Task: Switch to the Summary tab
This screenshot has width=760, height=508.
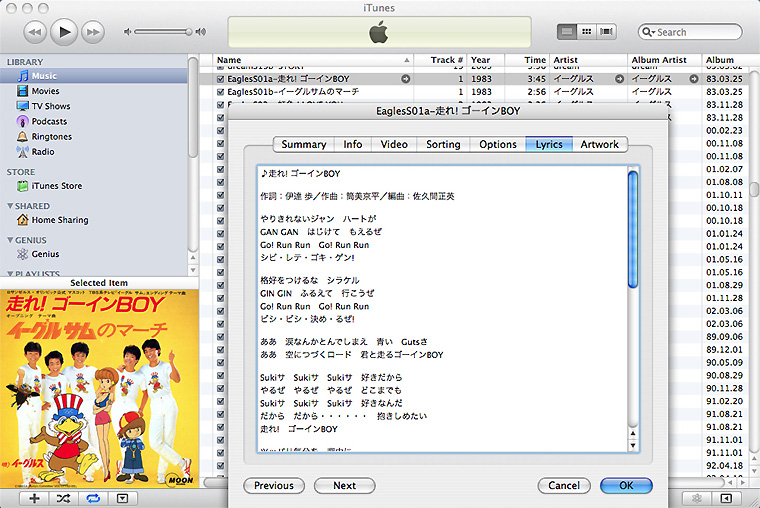Action: pyautogui.click(x=304, y=144)
